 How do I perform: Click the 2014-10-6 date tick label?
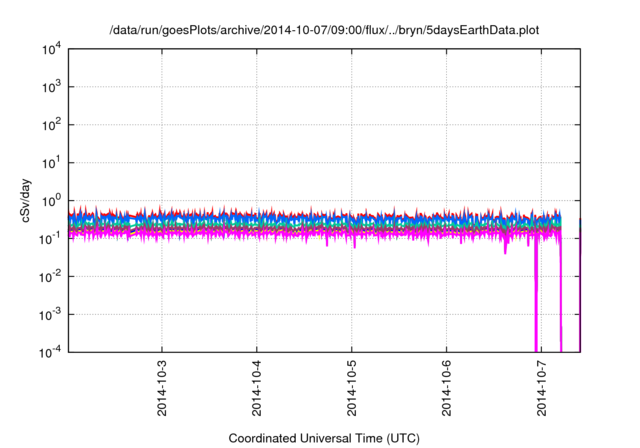tap(447, 388)
